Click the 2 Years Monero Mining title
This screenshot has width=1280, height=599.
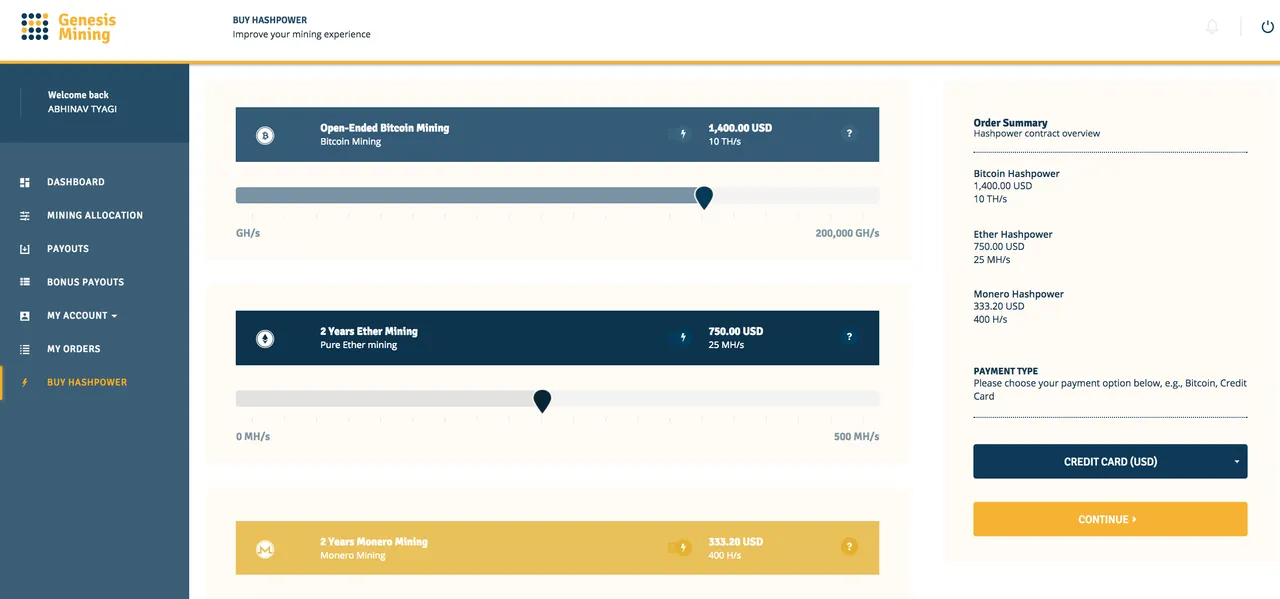point(374,542)
